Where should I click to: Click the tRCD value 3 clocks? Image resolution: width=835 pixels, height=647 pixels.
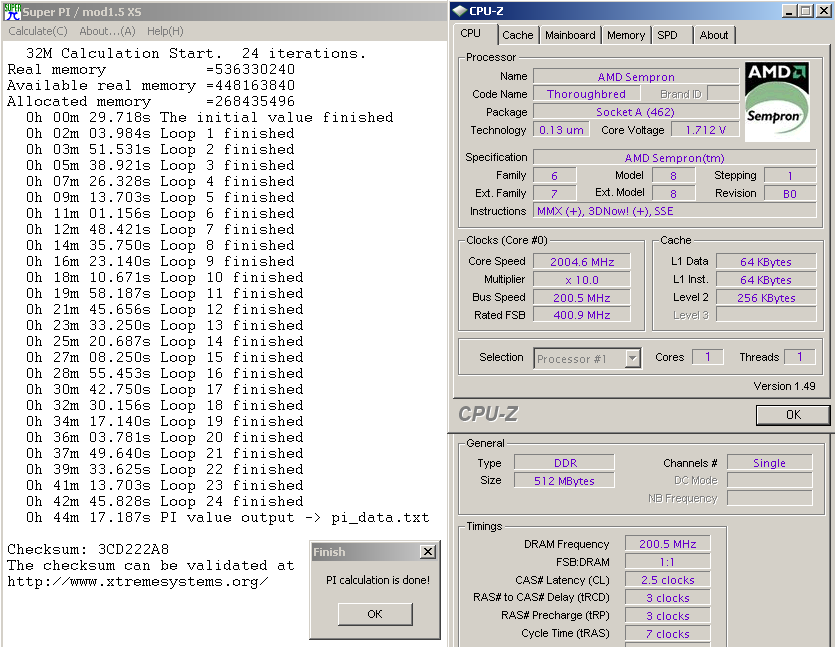coord(667,597)
